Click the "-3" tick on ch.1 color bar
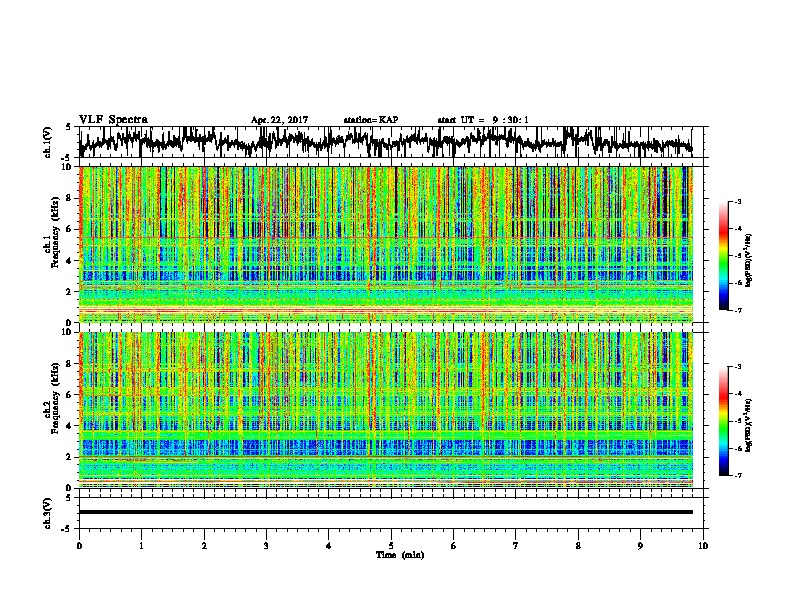Viewport: 792px width, 612px height. [x=737, y=201]
